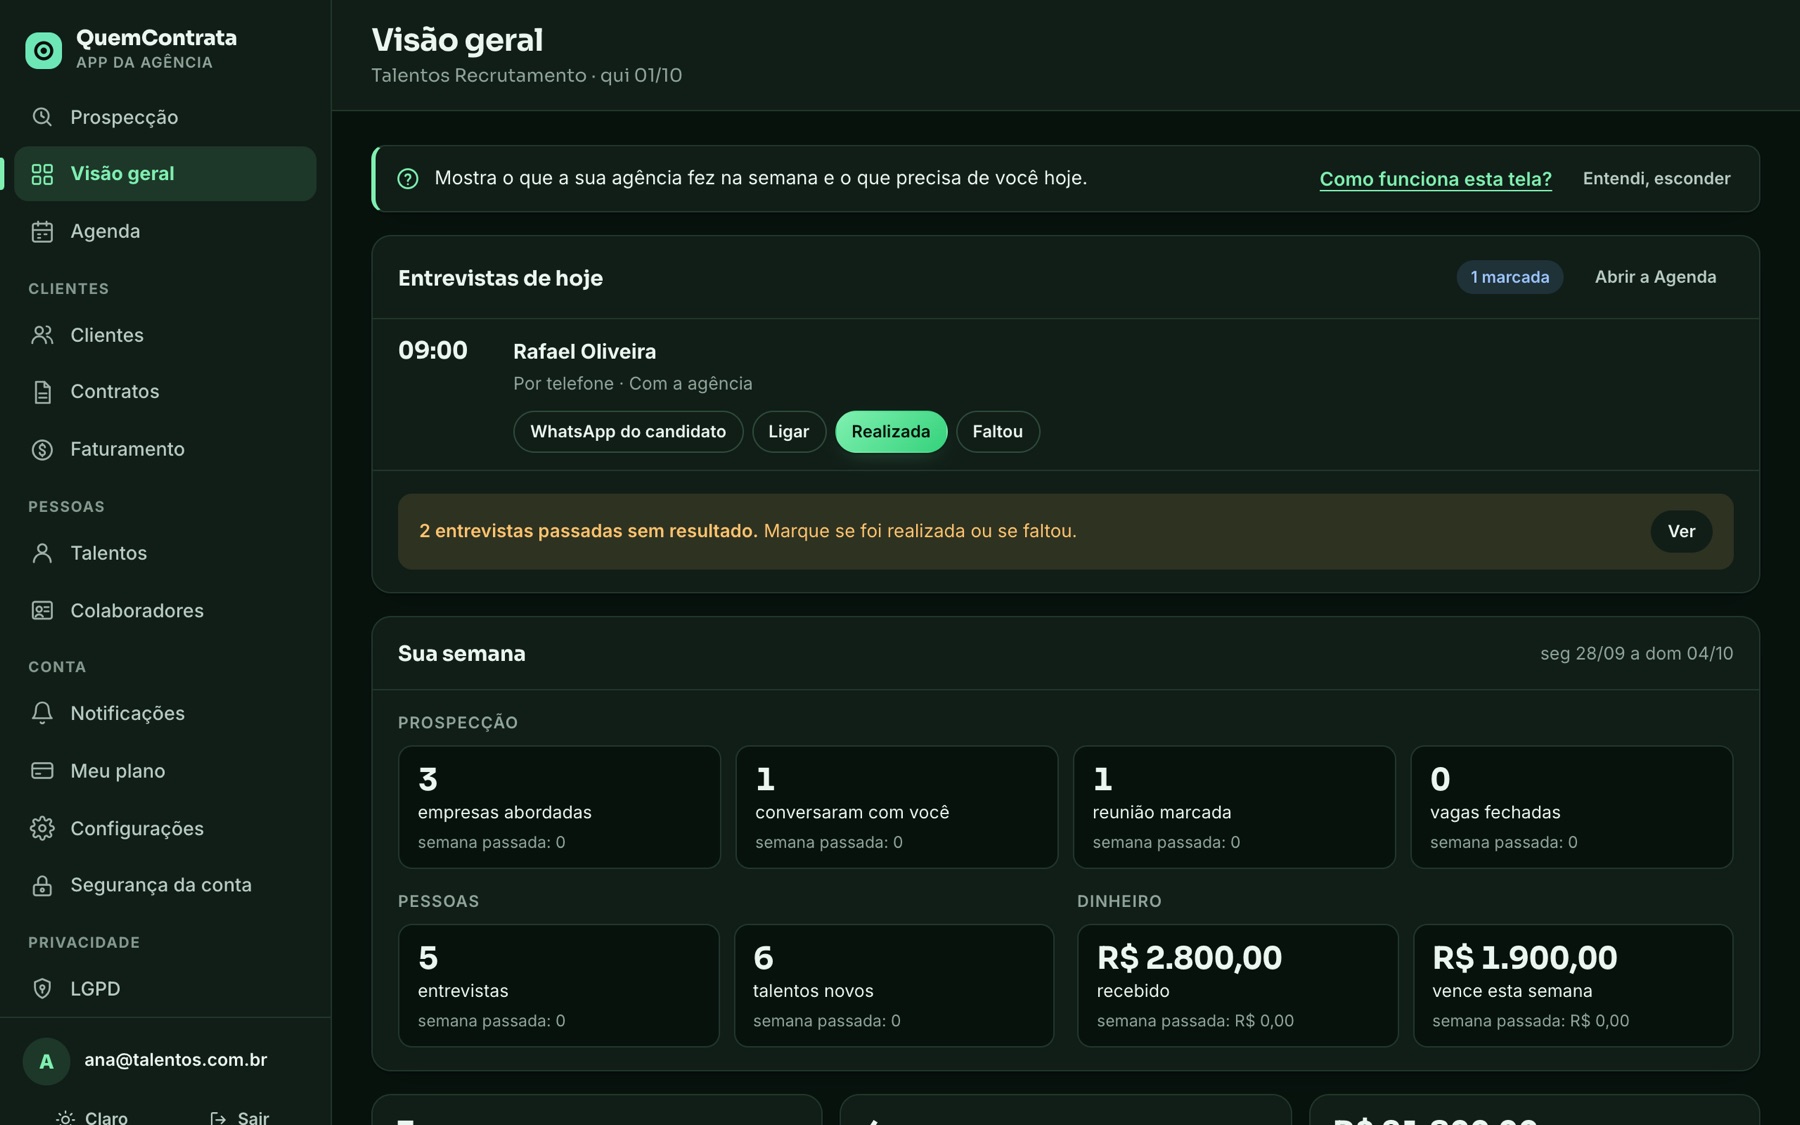Click the Sair logout button
Screen dimensions: 1800x1125
[240, 1117]
